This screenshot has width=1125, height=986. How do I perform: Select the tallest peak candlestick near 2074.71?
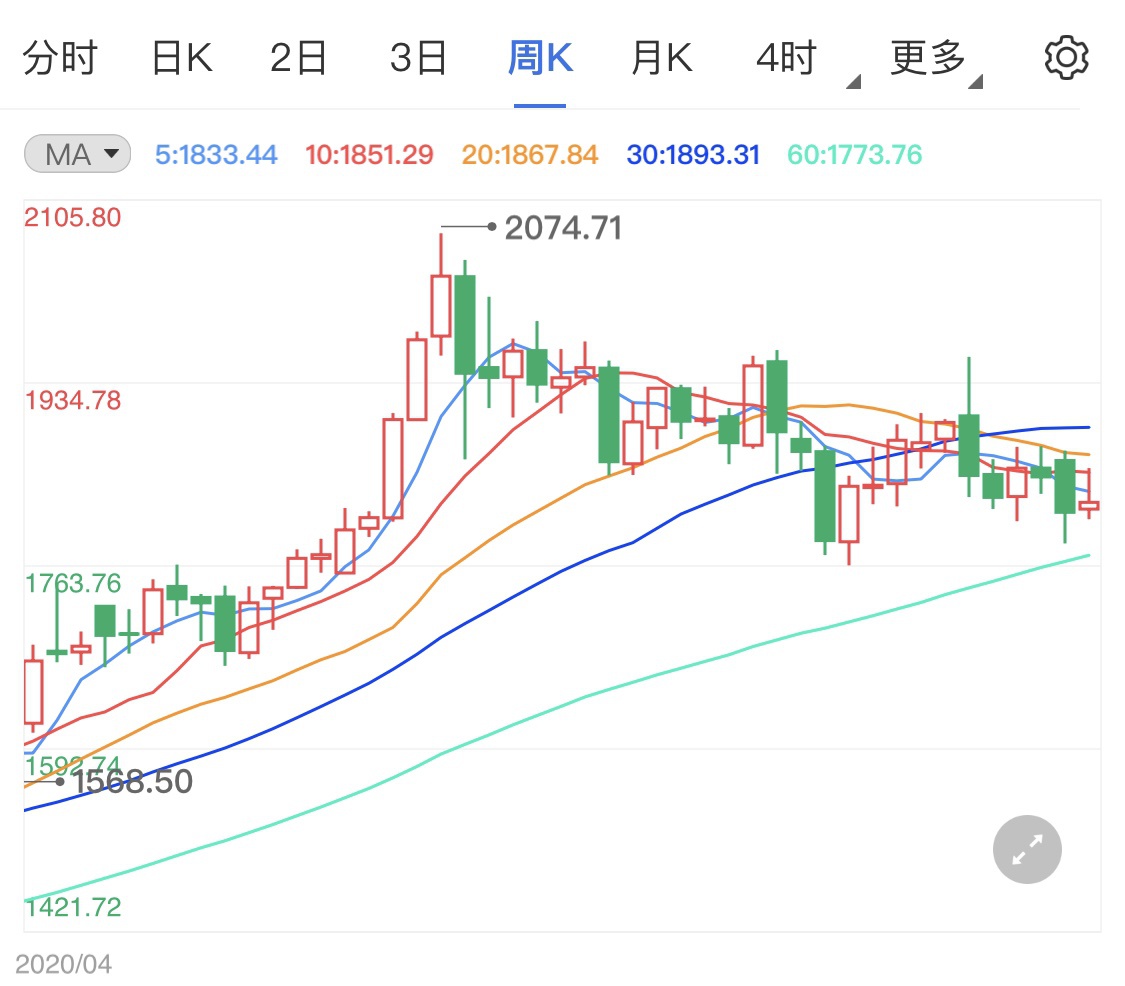click(441, 294)
